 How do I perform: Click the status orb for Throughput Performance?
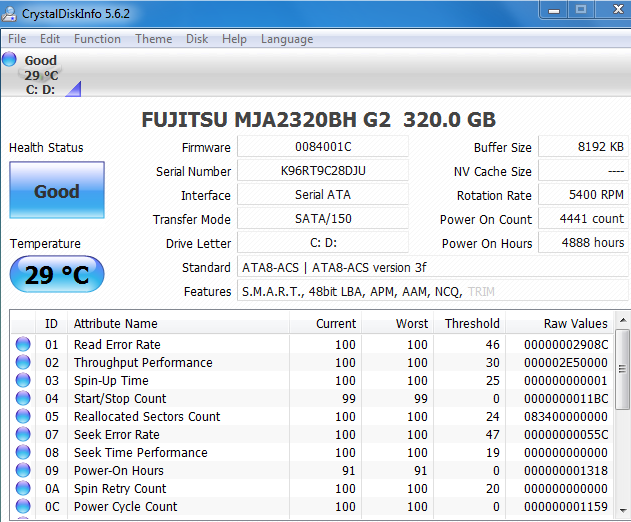[23, 362]
